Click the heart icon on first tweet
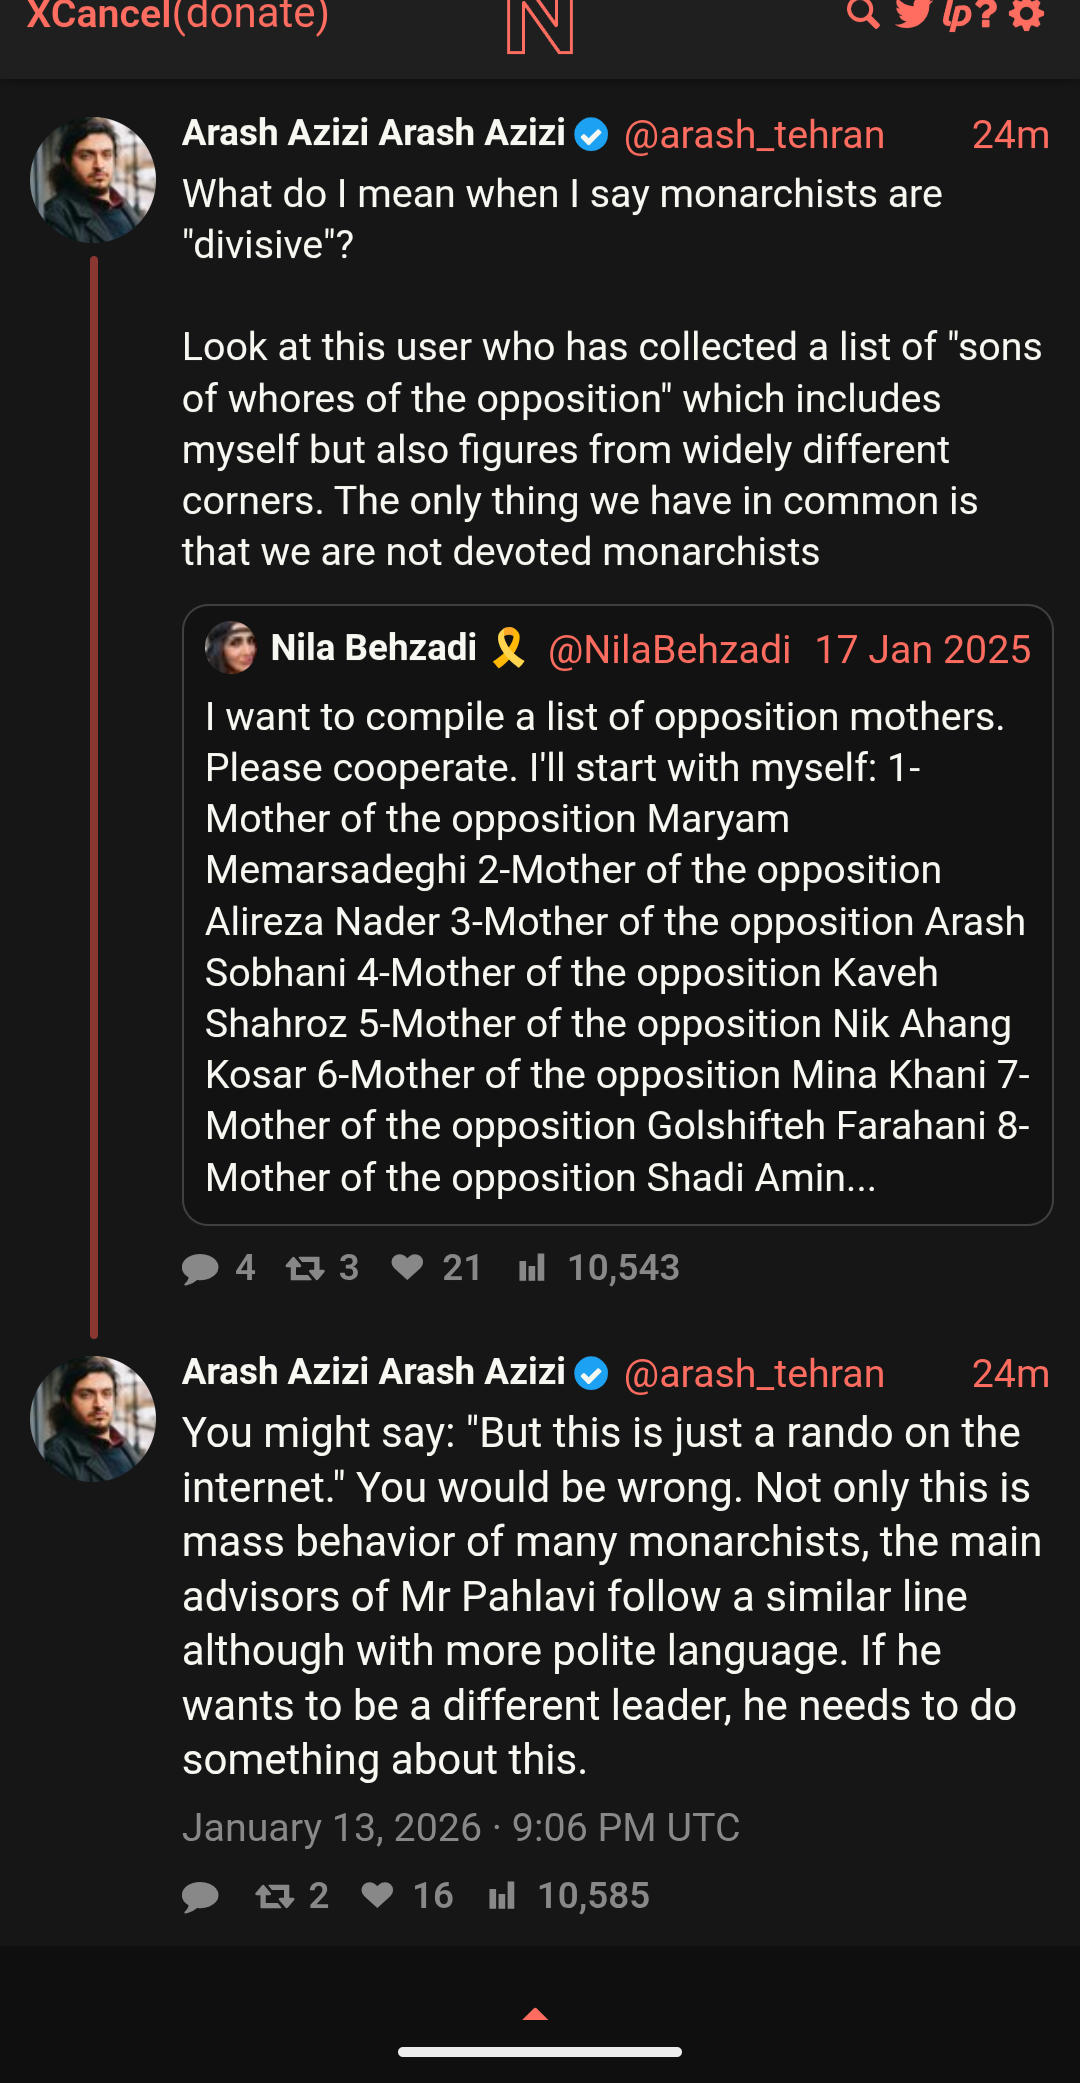 click(x=407, y=1267)
